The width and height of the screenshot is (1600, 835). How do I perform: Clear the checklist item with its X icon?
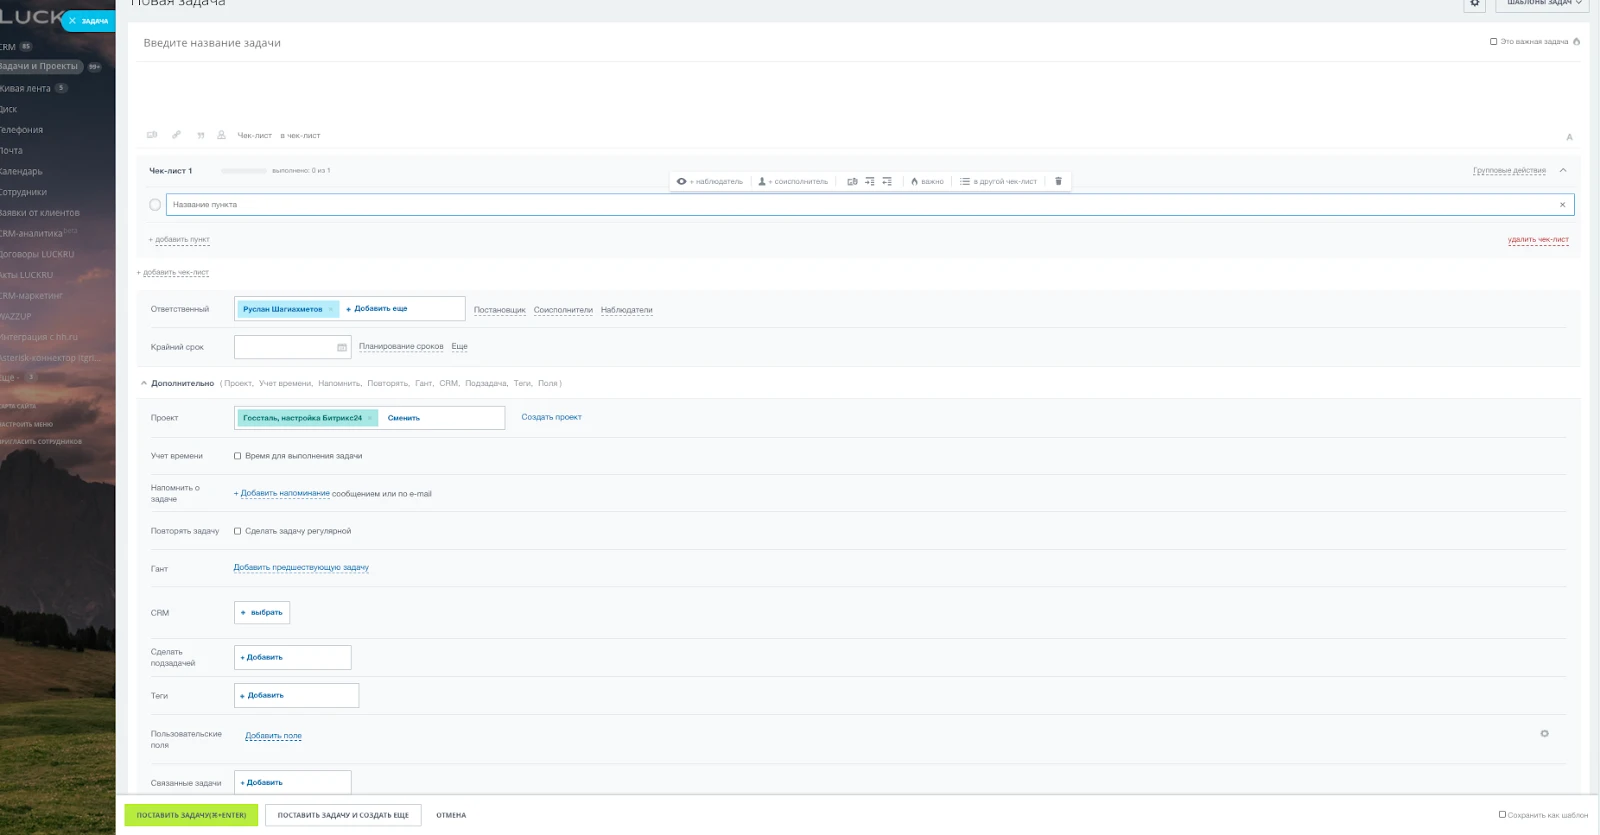[1562, 205]
